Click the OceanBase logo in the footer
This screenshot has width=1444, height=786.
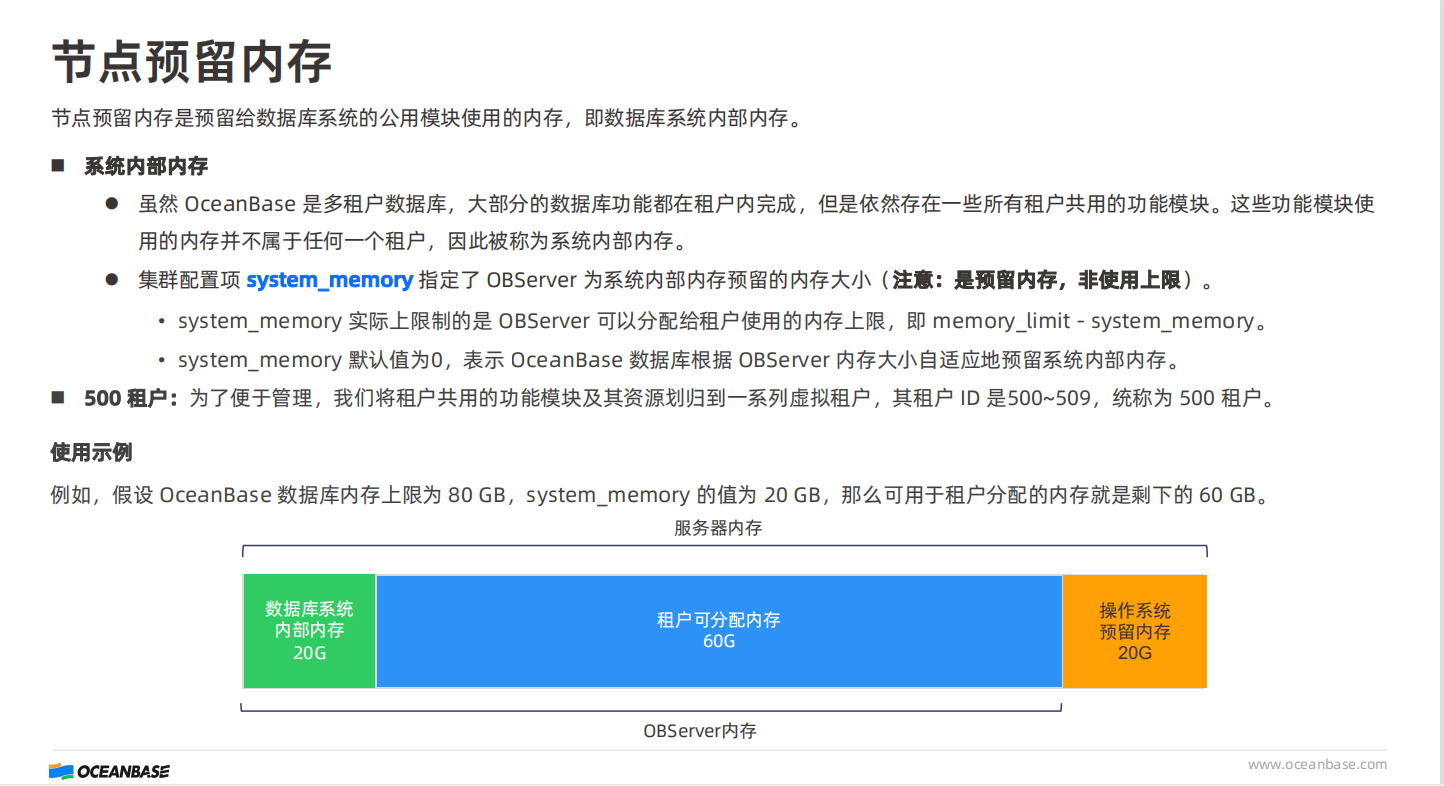(x=109, y=771)
